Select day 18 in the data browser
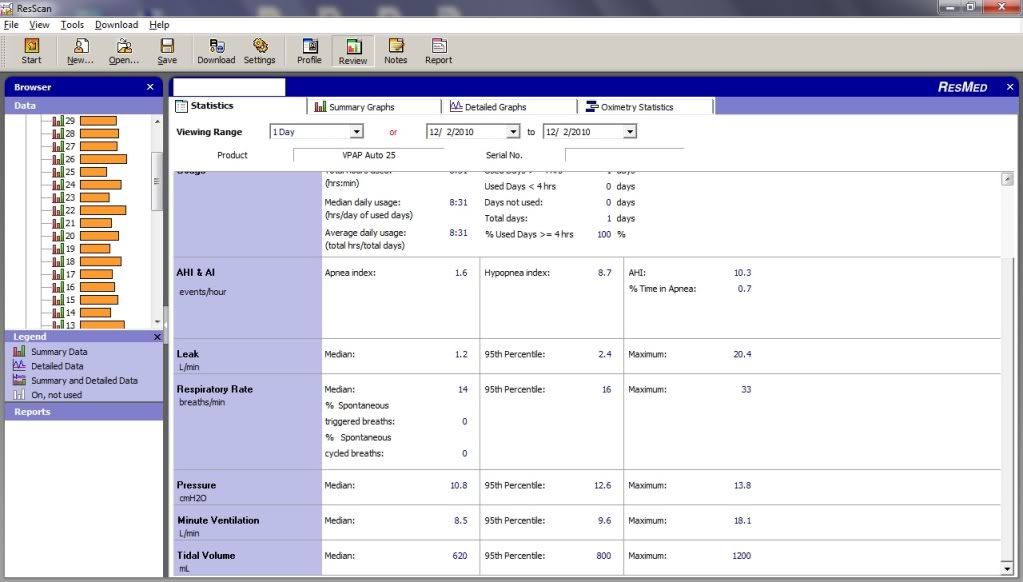The height and width of the screenshot is (582, 1023). pos(87,261)
